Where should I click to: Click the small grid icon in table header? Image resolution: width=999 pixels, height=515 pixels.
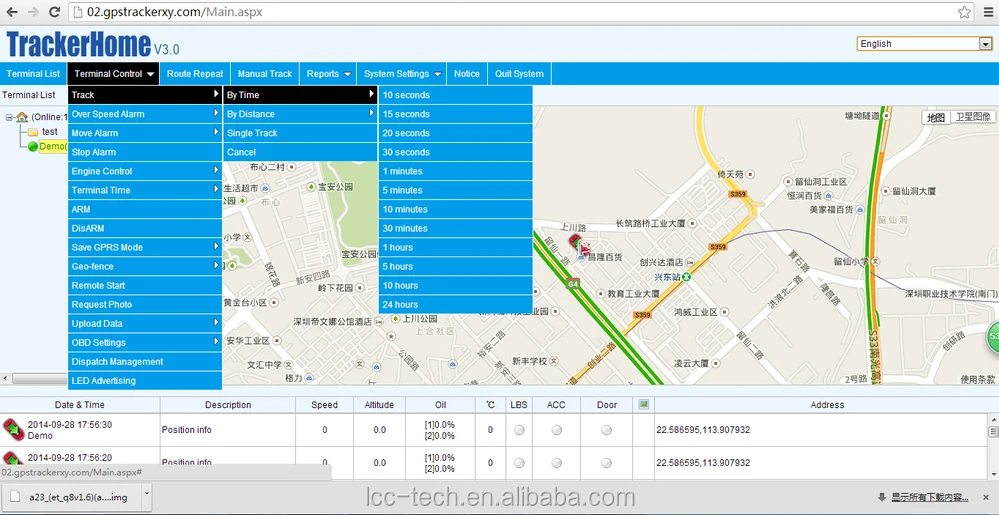pos(644,405)
